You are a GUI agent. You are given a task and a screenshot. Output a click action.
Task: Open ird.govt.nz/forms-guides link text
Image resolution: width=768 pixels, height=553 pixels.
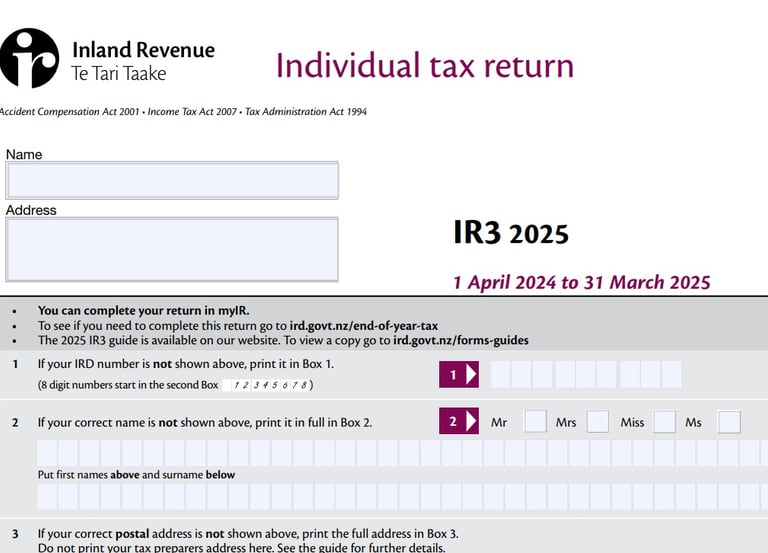461,340
